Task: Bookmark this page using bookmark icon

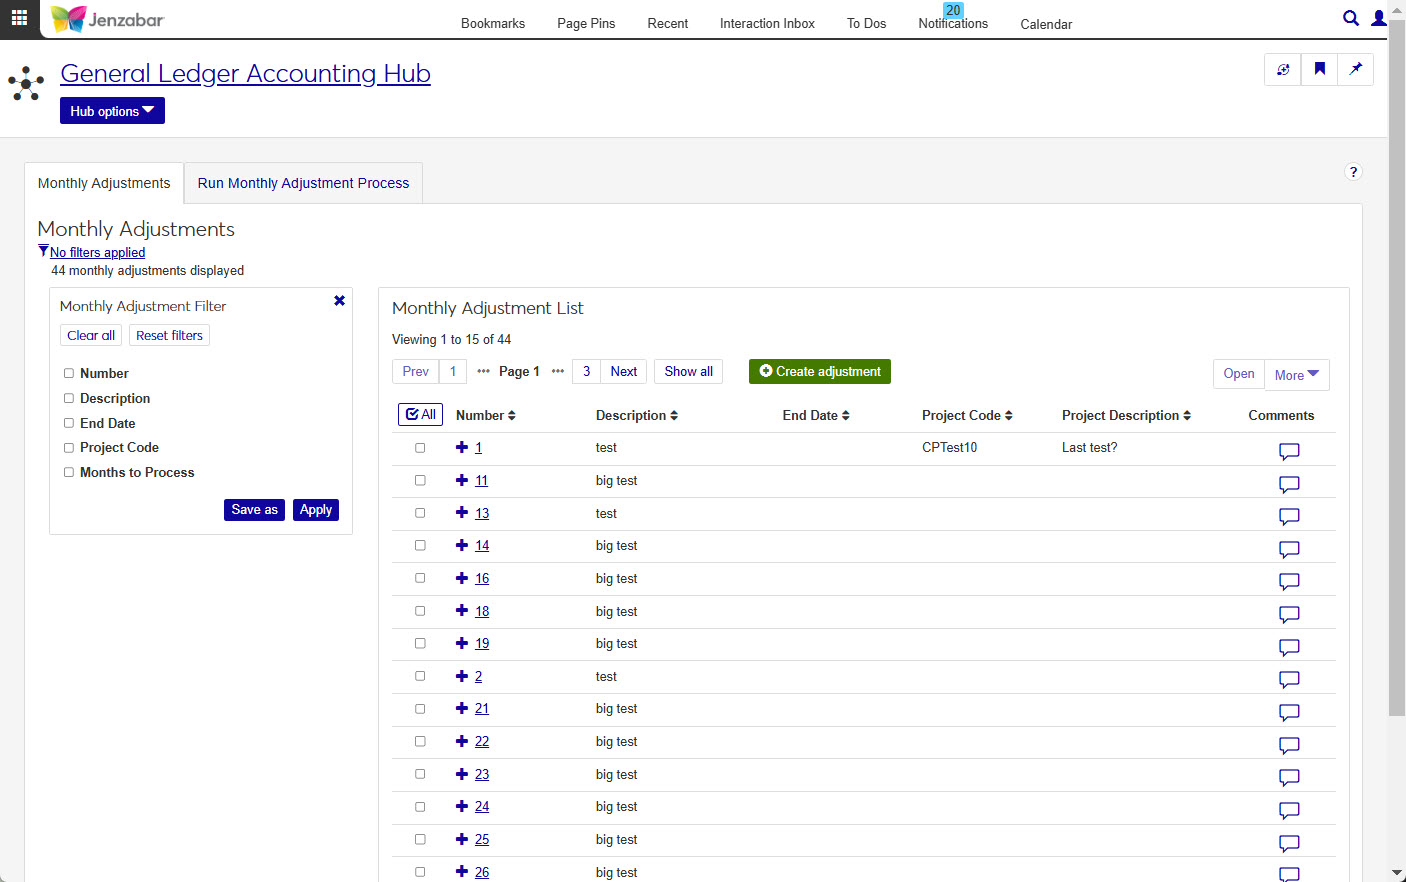Action: [x=1319, y=69]
